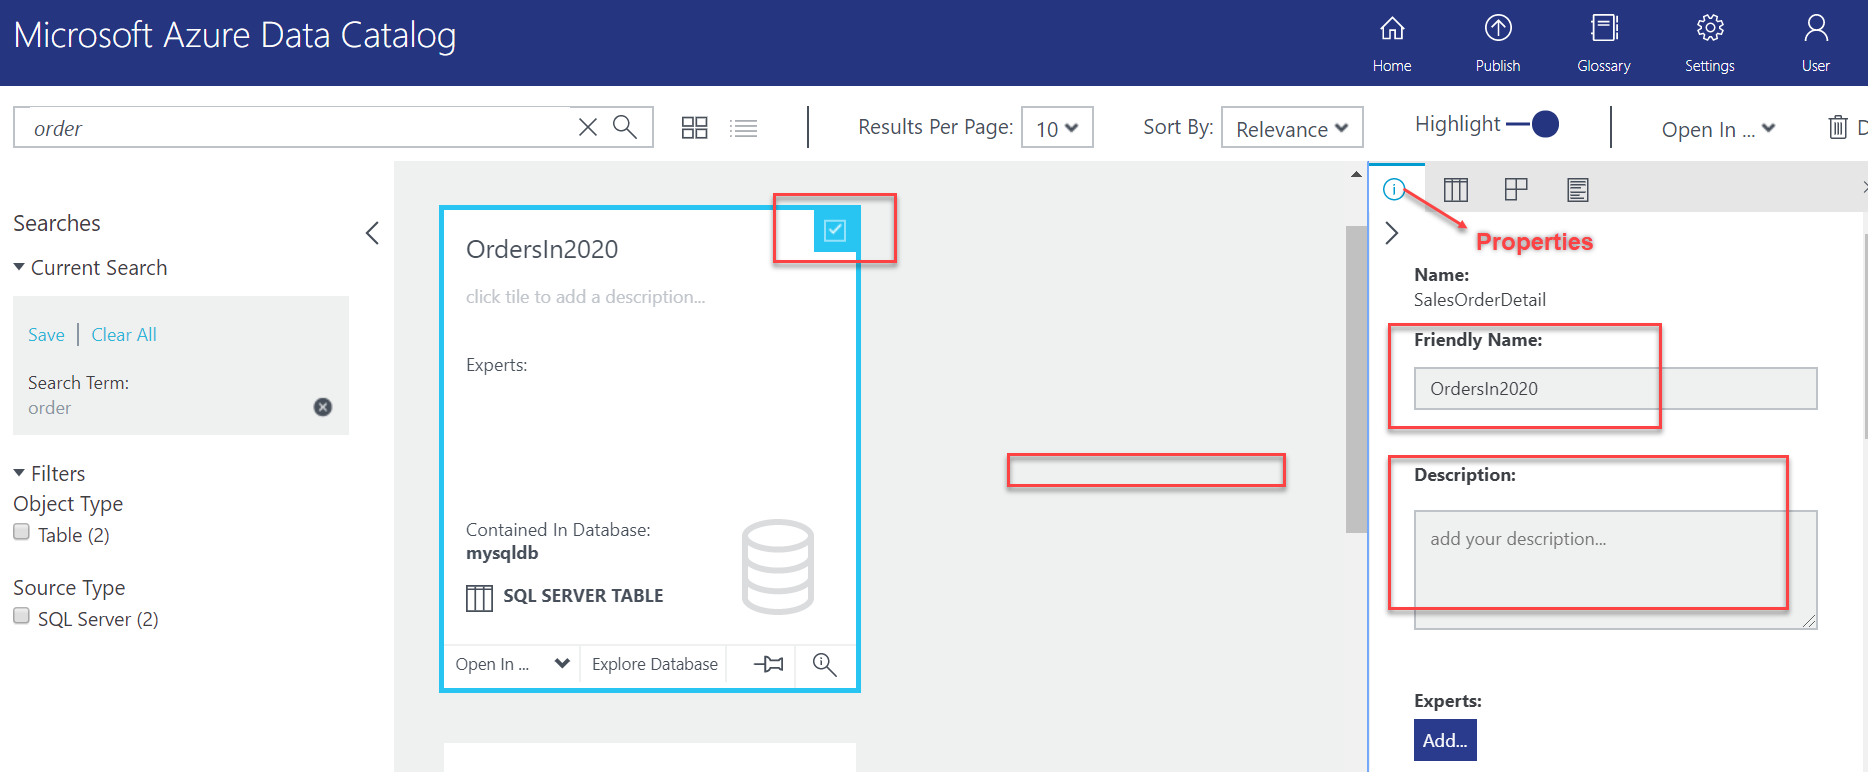Click the Delete trash can icon
The height and width of the screenshot is (772, 1868).
1838,127
